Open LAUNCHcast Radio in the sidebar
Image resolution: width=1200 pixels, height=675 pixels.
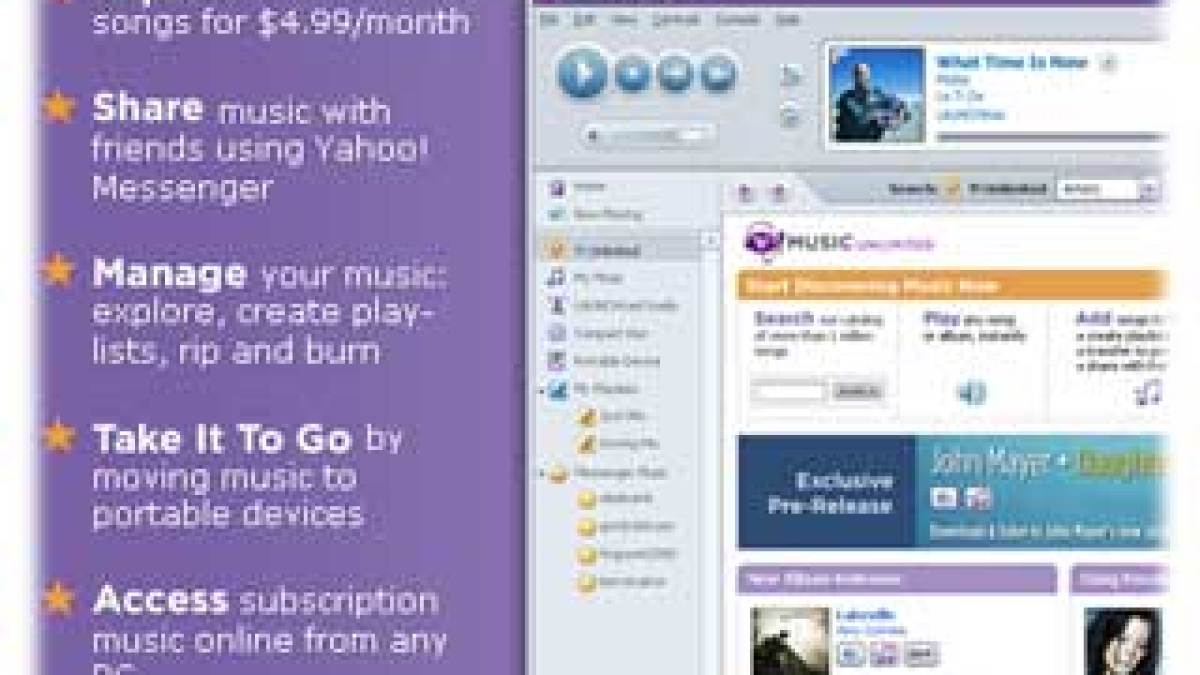click(x=613, y=306)
